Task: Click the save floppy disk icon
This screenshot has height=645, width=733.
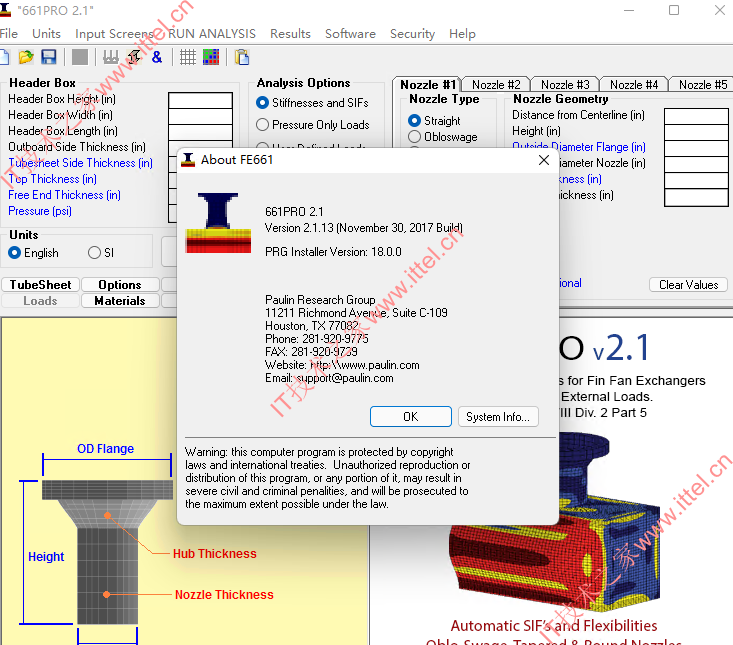Action: 49,57
